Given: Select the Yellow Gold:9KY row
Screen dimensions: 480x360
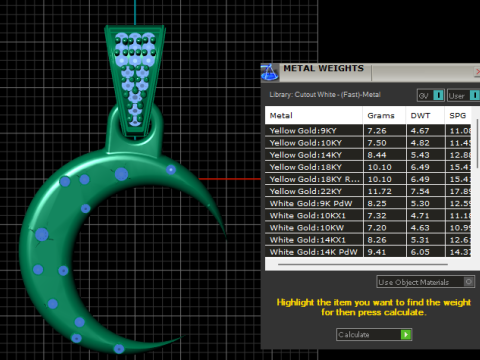Looking at the screenshot, I should (x=368, y=130).
